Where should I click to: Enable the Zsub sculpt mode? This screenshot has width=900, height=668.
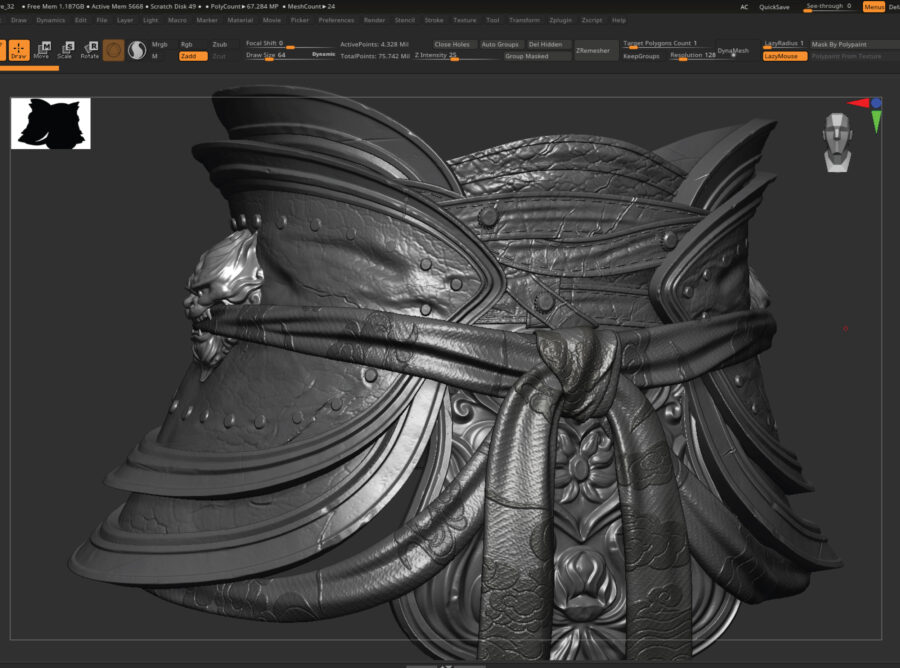(220, 44)
